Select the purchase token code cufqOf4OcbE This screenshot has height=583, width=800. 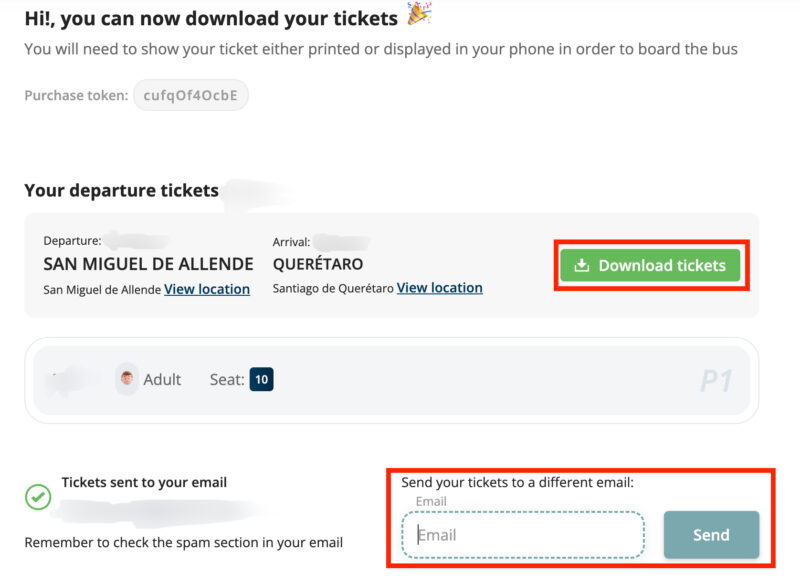[190, 96]
